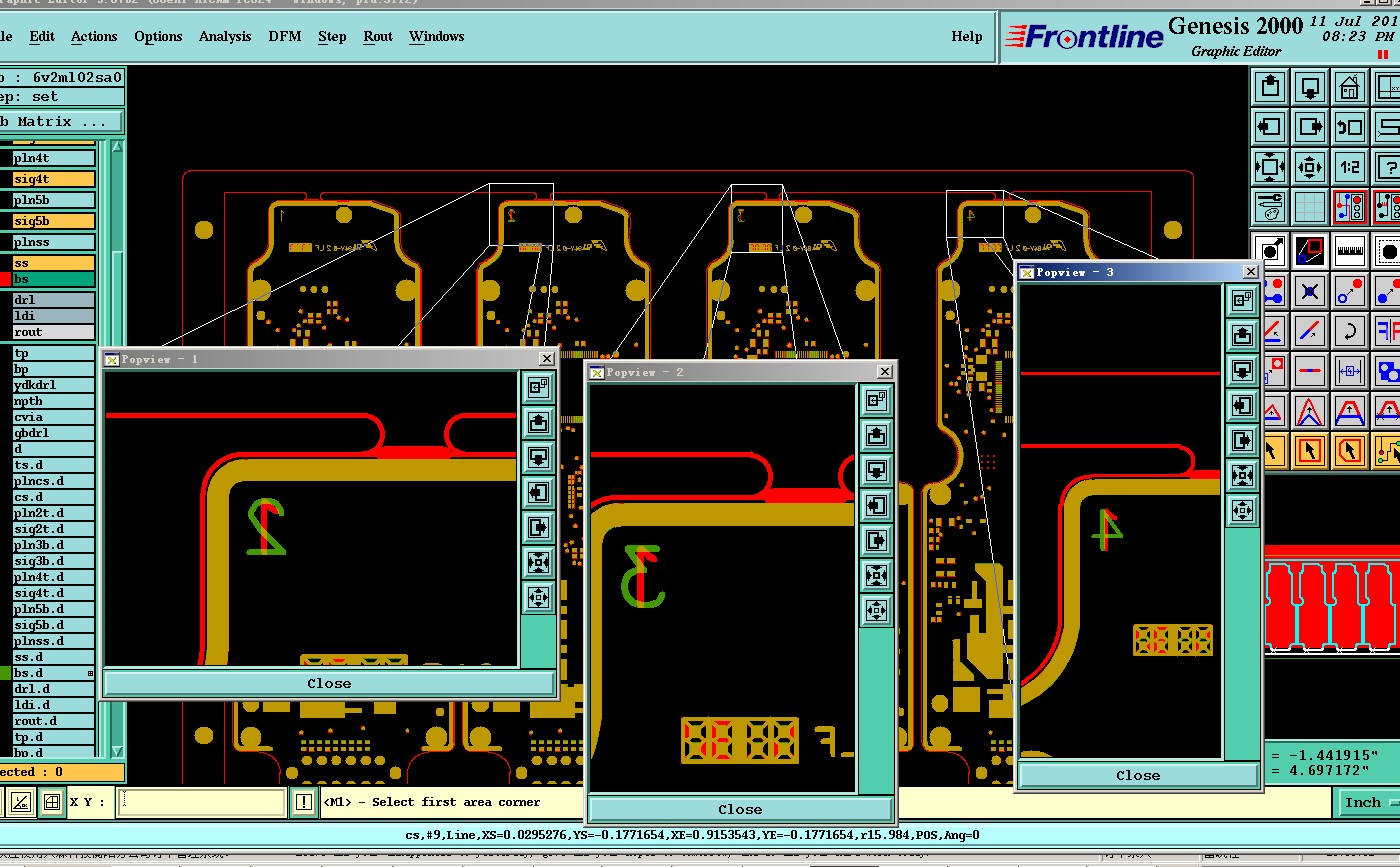Image resolution: width=1400 pixels, height=867 pixels.
Task: Open the Help menu
Action: click(966, 36)
